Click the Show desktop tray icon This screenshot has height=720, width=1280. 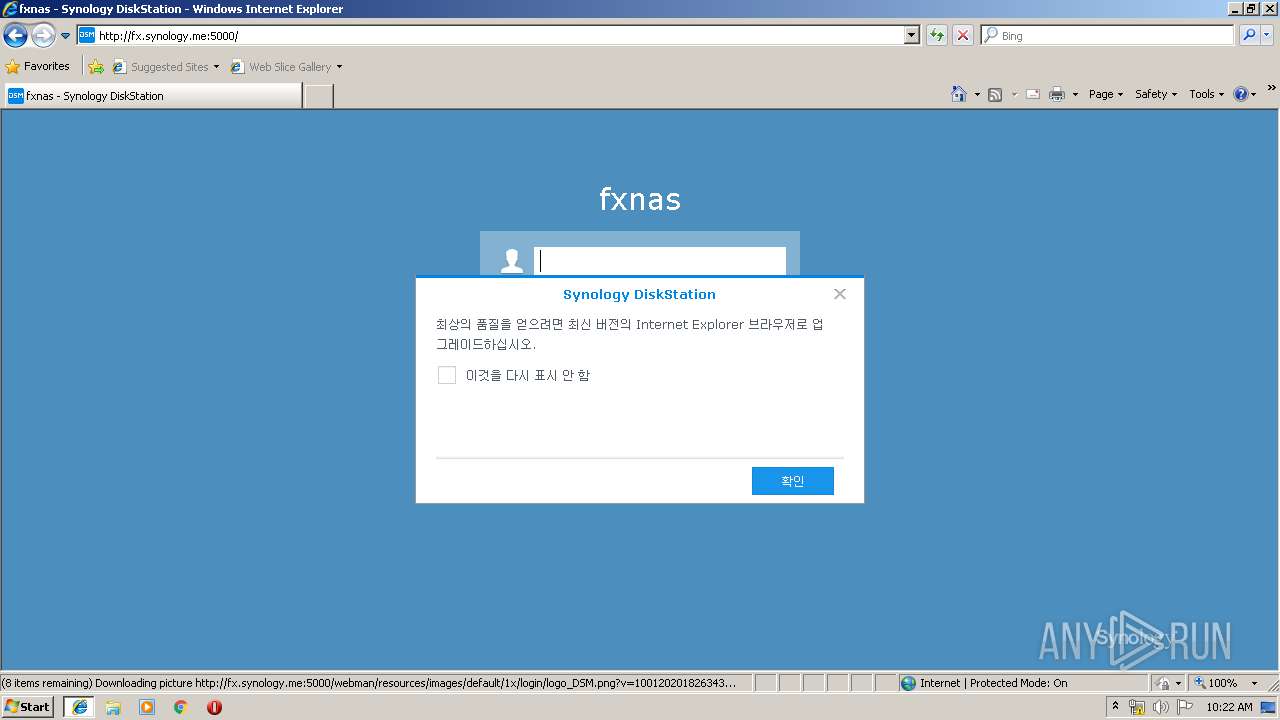(x=1270, y=707)
